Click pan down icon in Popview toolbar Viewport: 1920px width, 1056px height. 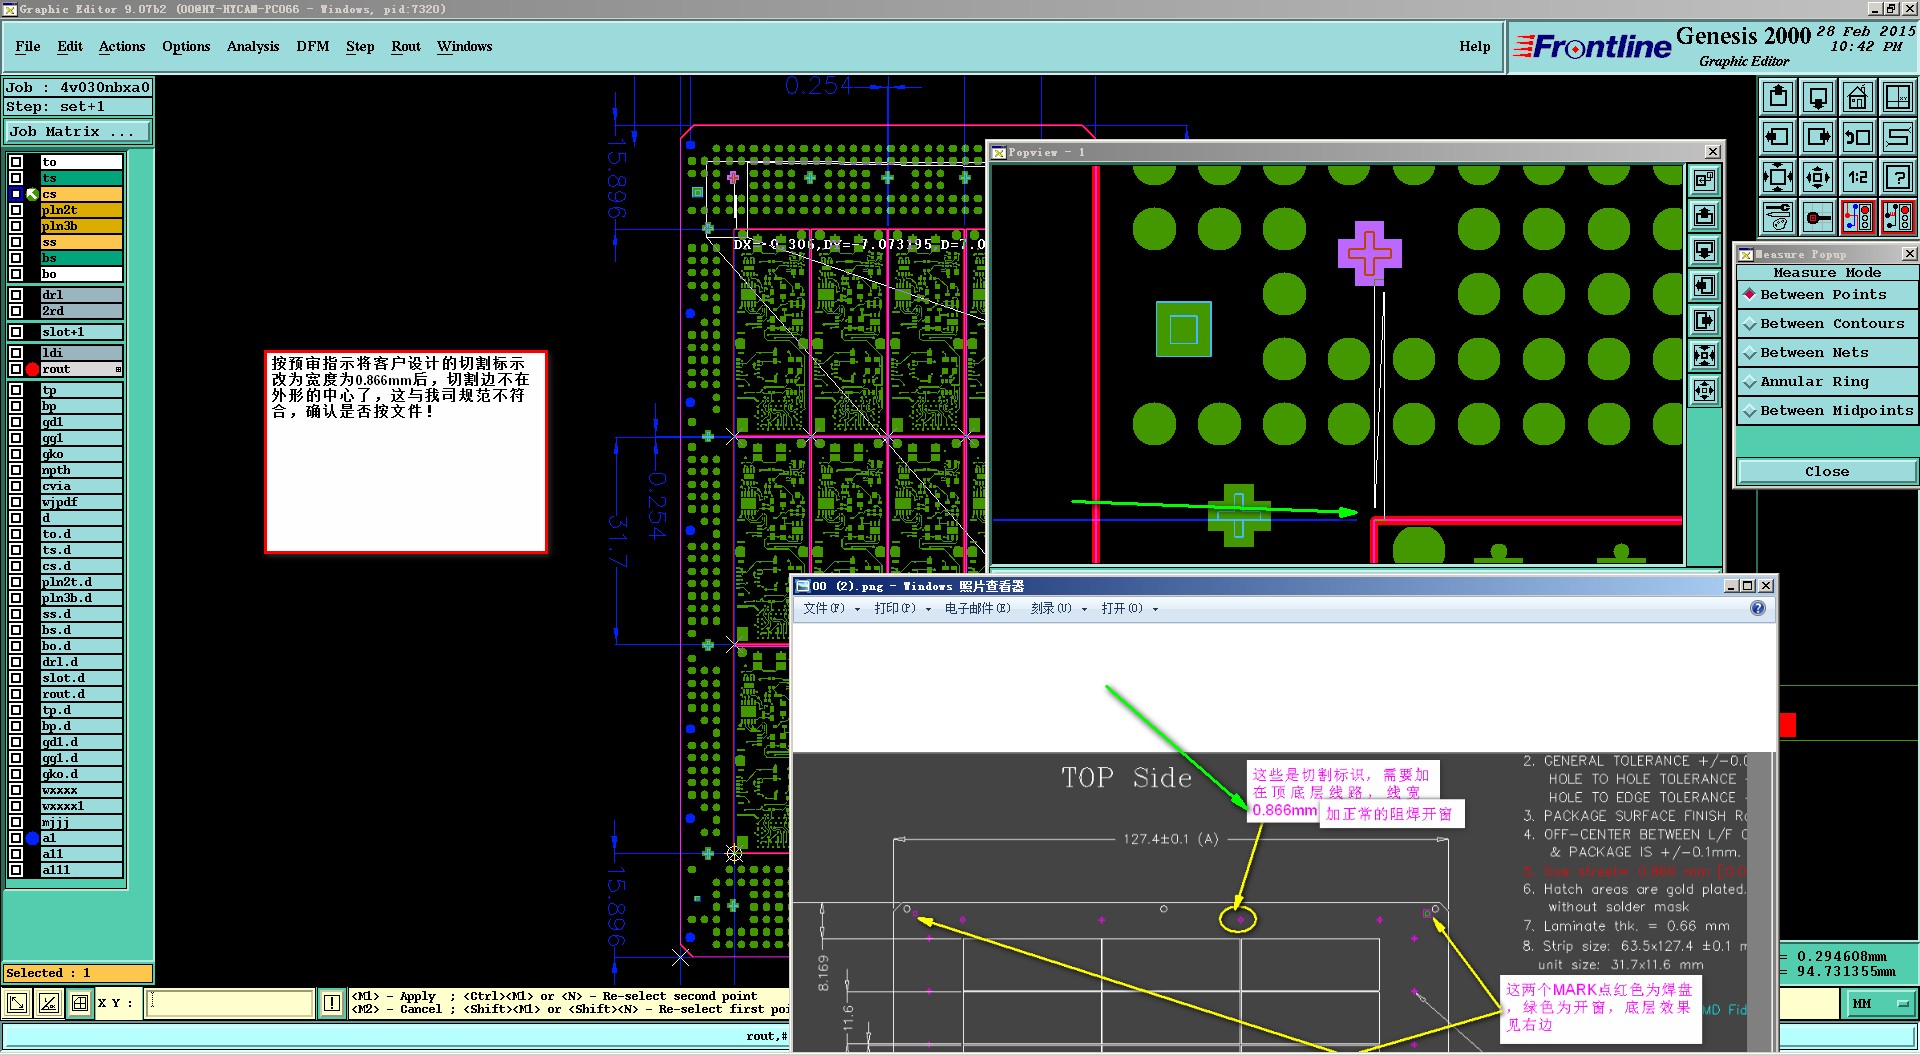[x=1705, y=251]
